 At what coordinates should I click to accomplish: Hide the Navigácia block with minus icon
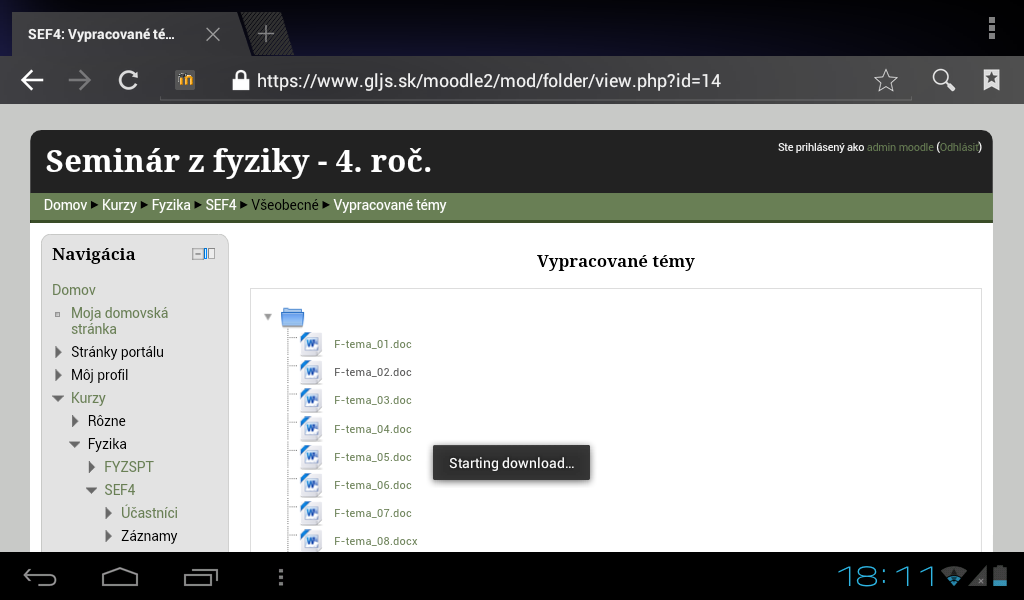pos(197,254)
